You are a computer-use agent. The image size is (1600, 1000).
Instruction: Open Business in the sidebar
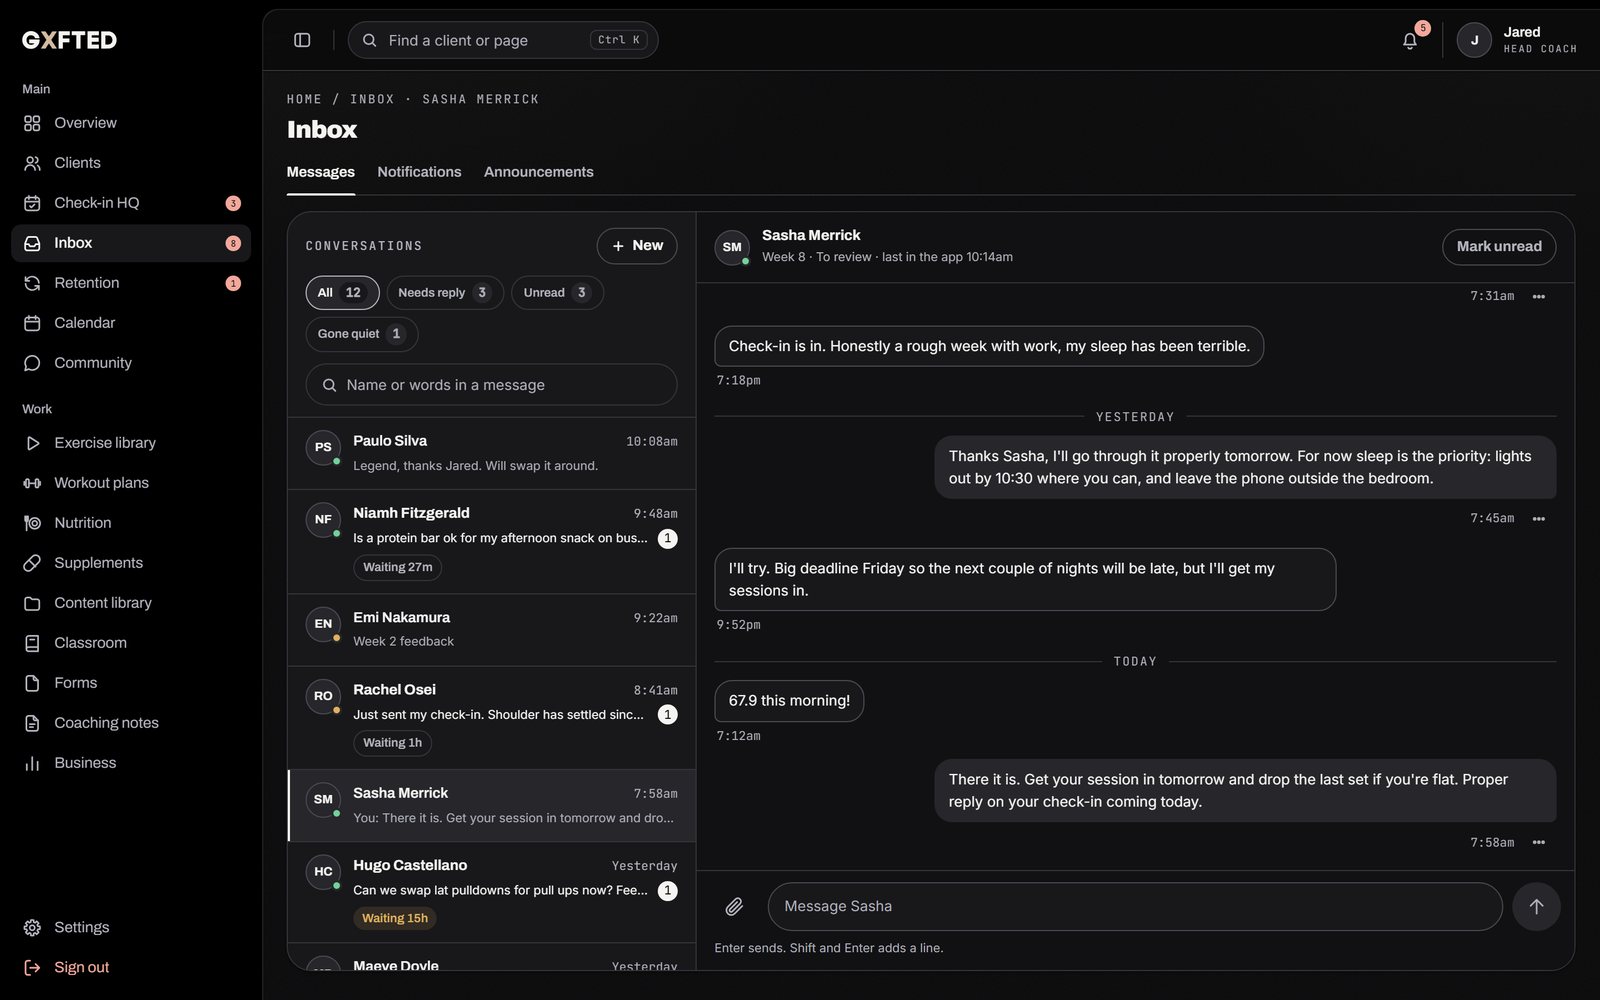(131, 763)
